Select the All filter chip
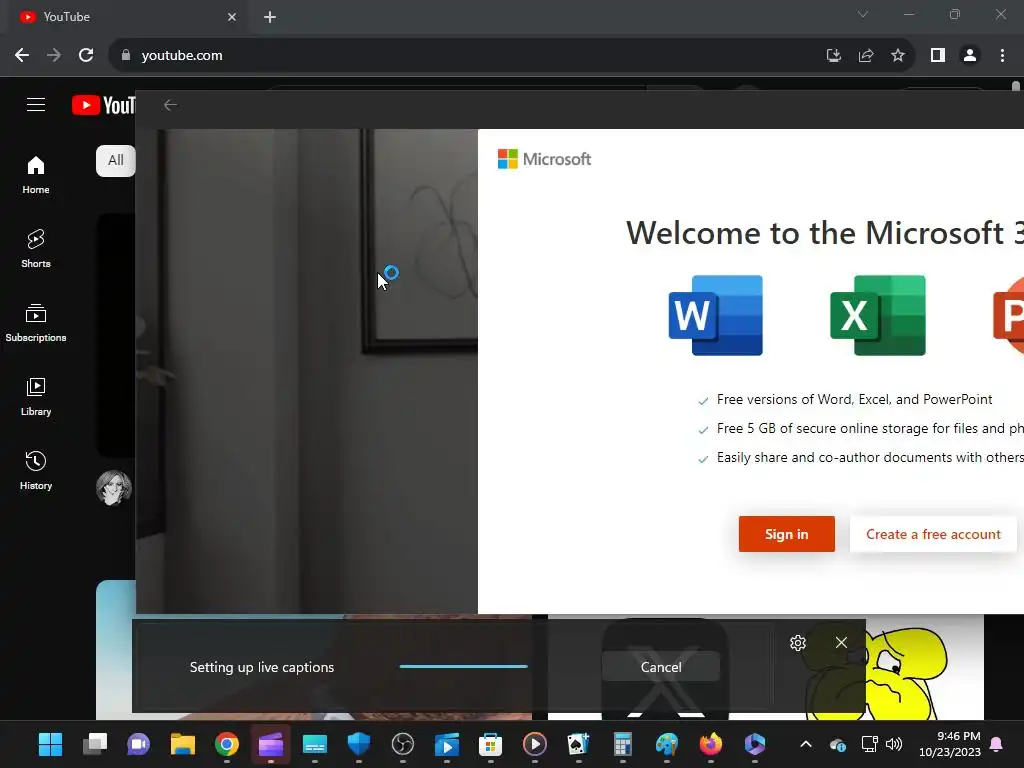Image resolution: width=1024 pixels, height=768 pixels. [116, 161]
